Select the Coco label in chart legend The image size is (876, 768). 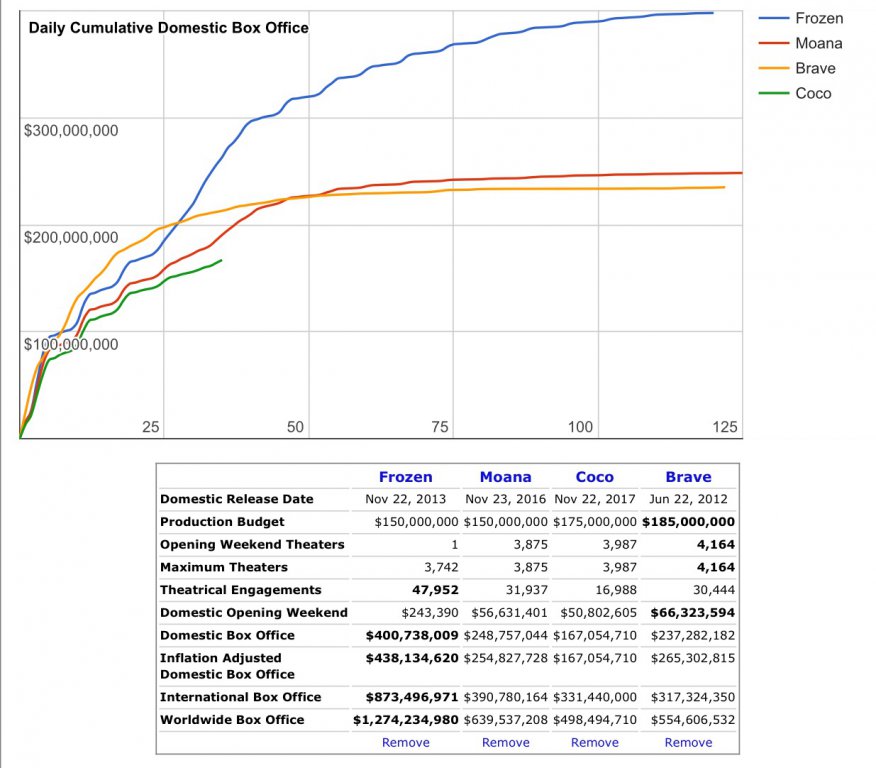point(813,94)
